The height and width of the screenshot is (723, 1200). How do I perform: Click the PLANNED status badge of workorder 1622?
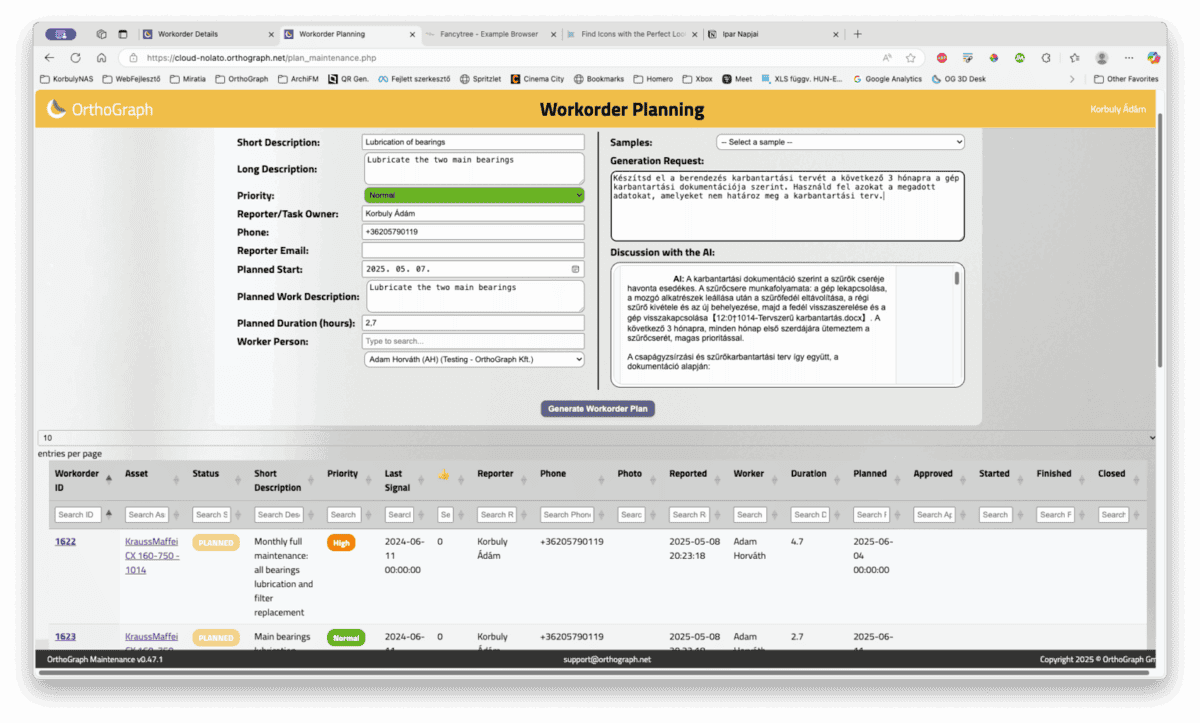tap(215, 543)
